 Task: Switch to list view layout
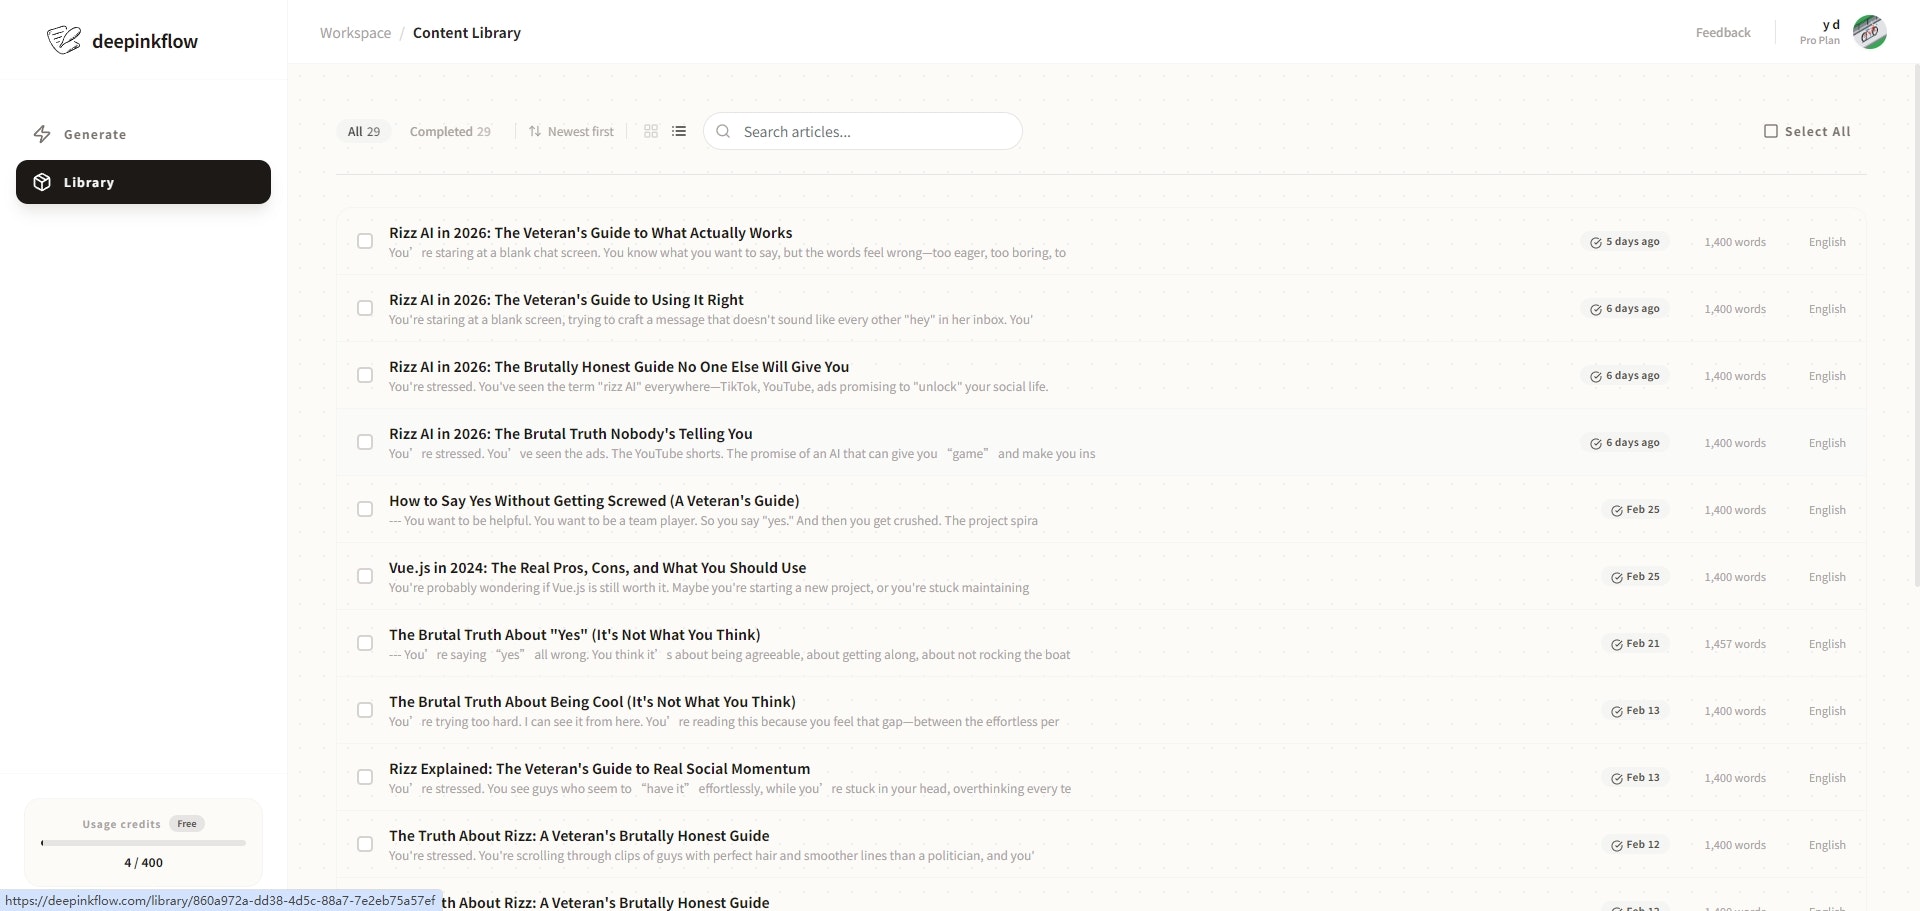[x=680, y=131]
